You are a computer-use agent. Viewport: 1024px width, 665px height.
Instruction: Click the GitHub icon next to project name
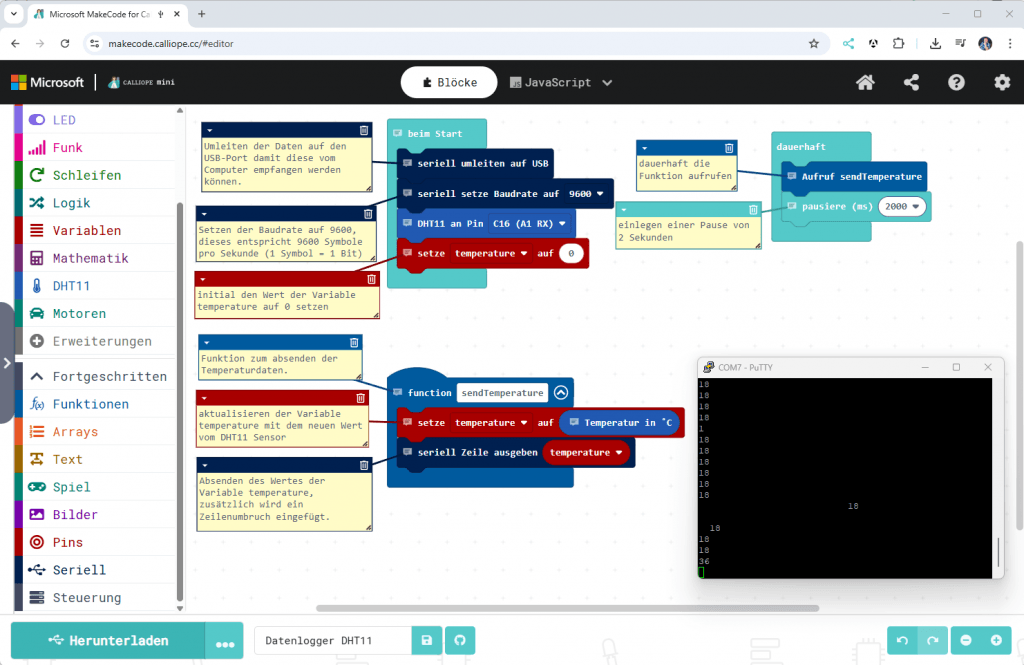tap(460, 640)
